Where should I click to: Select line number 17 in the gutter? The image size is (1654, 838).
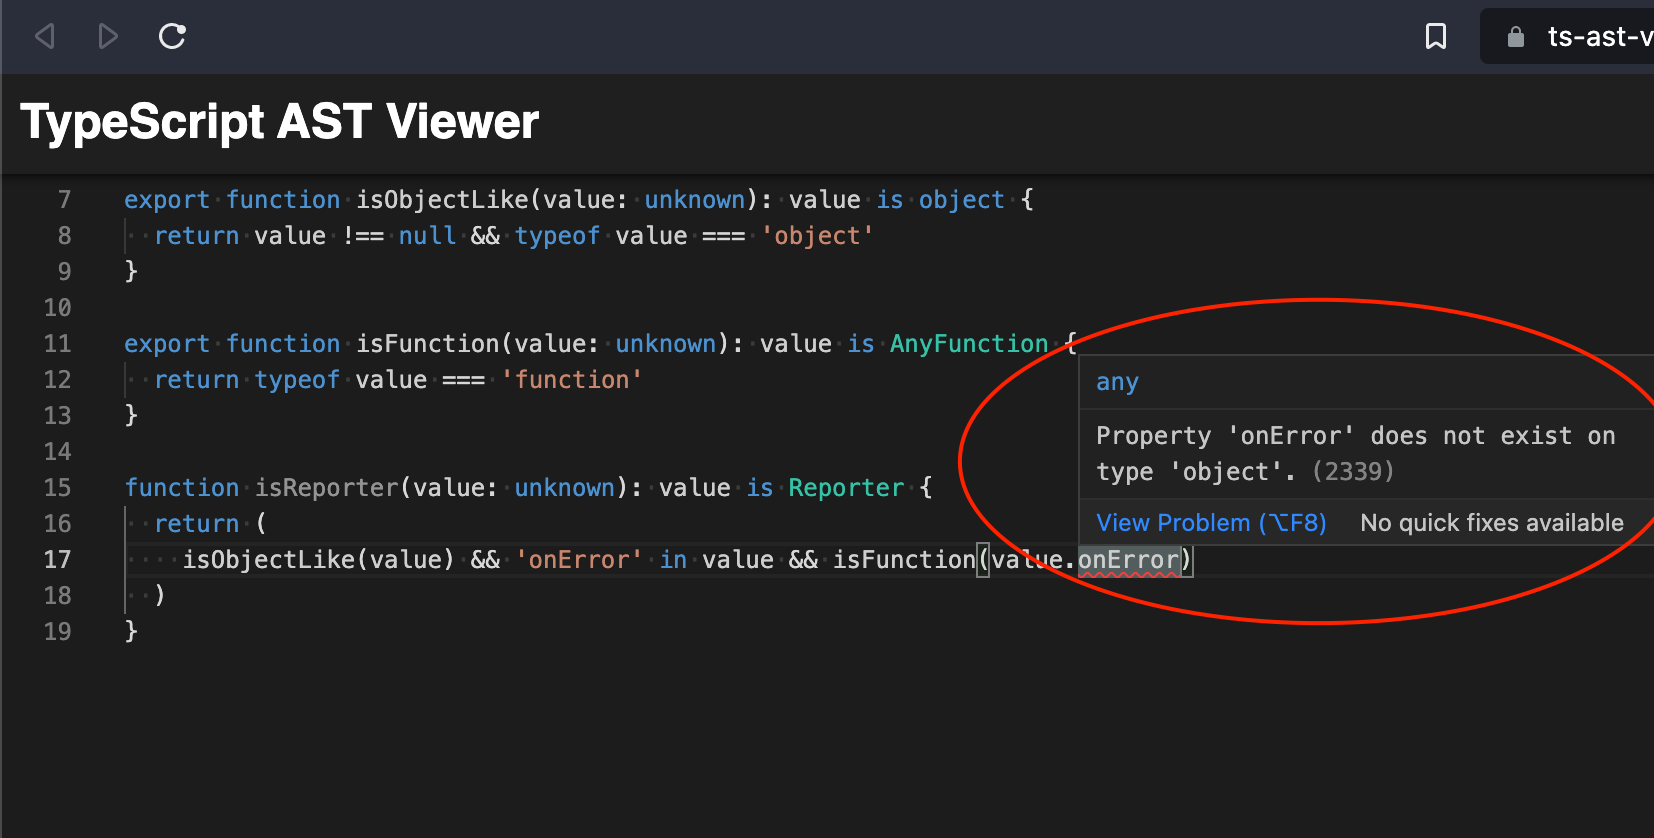(x=58, y=560)
